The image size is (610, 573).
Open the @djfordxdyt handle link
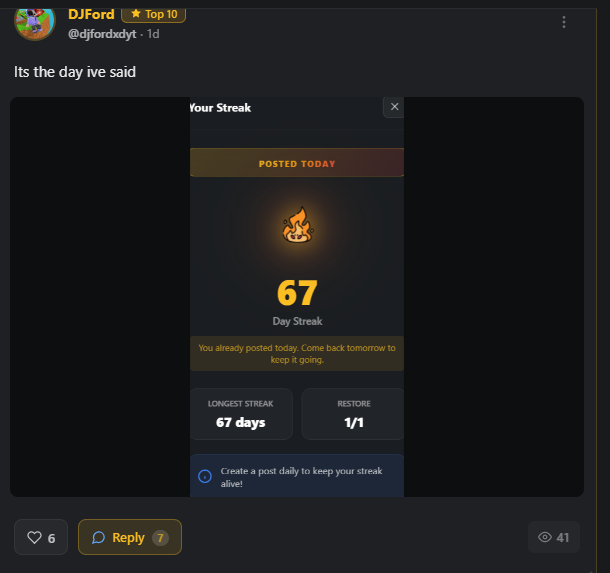(102, 34)
